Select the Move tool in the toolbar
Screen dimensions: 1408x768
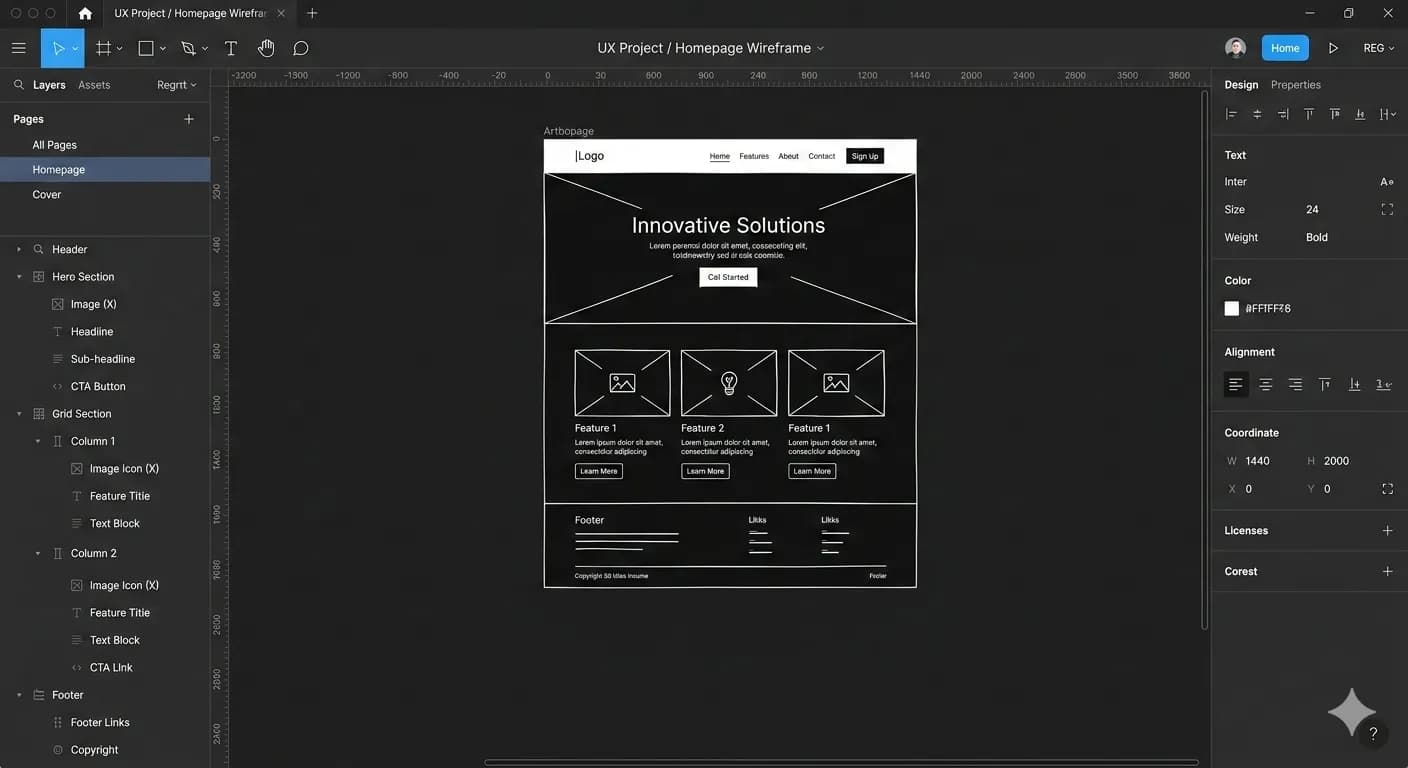[60, 47]
